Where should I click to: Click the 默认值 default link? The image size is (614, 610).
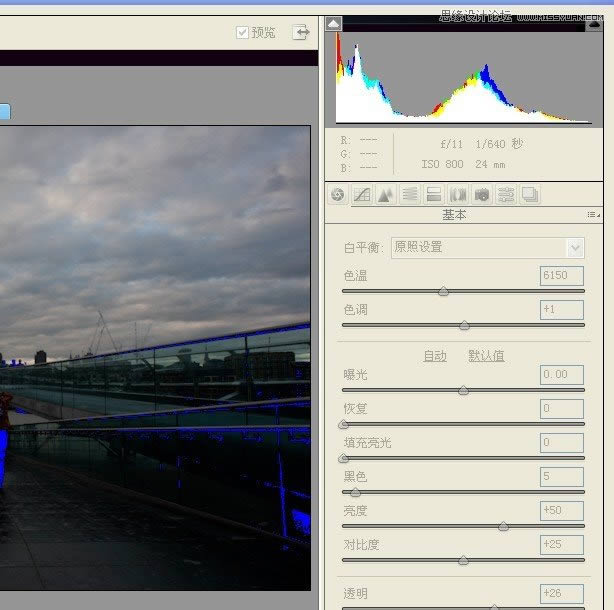(x=486, y=356)
